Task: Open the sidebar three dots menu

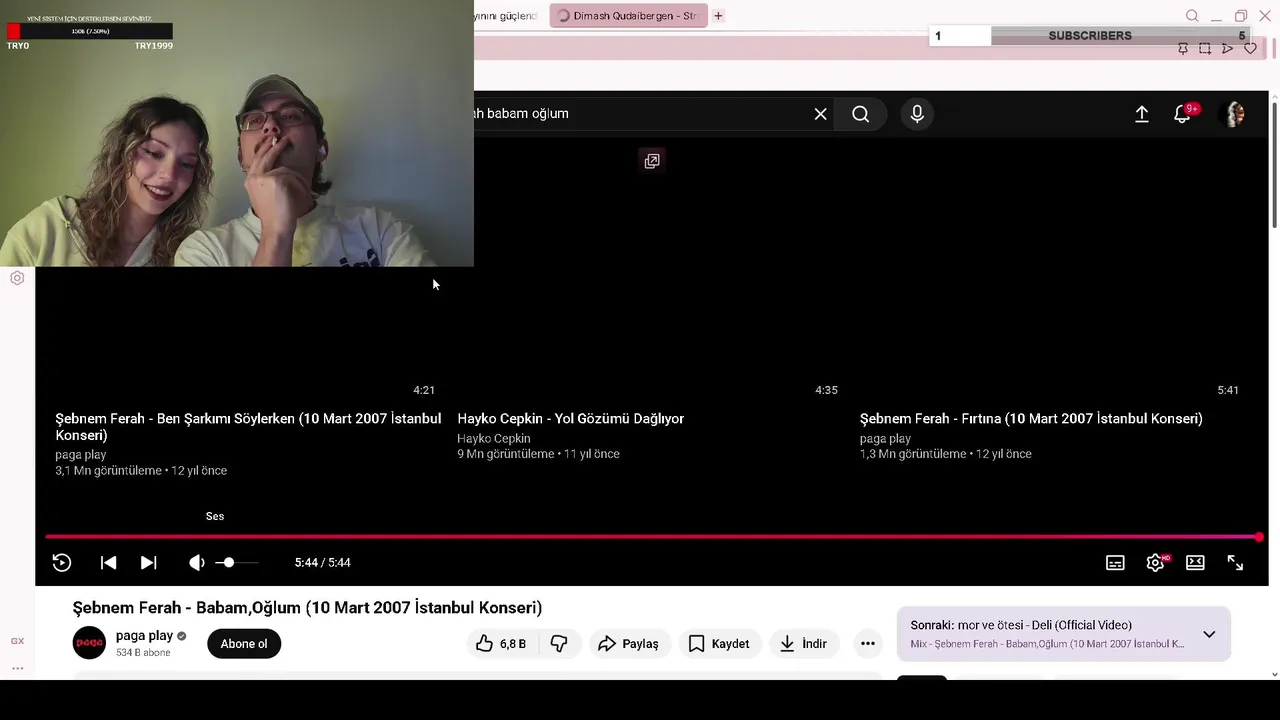Action: click(17, 668)
